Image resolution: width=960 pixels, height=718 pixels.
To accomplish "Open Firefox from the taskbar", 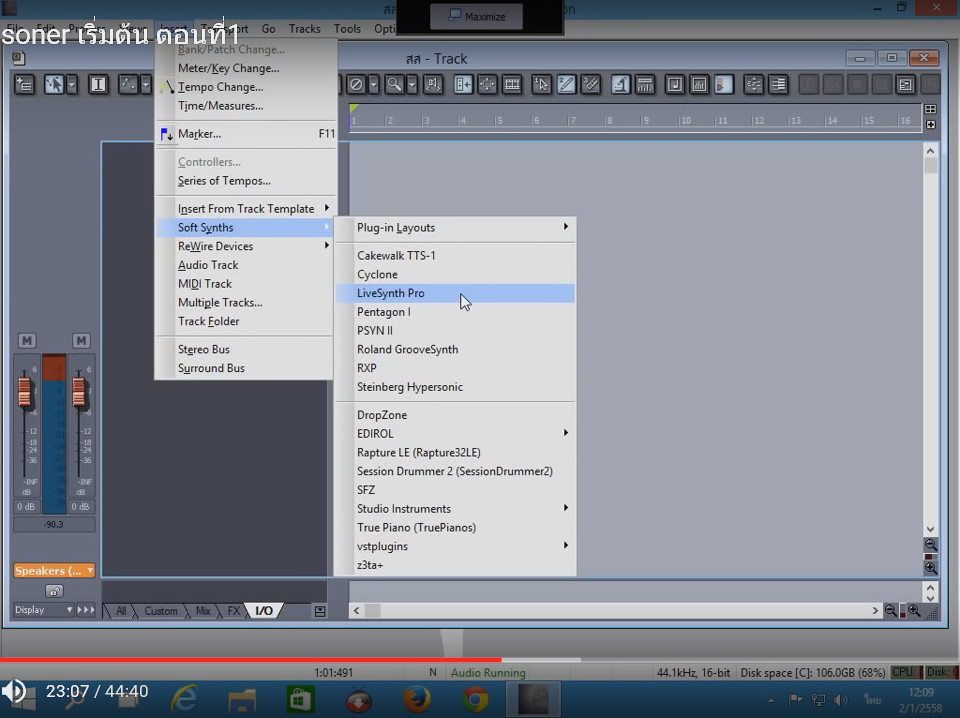I will pyautogui.click(x=417, y=698).
